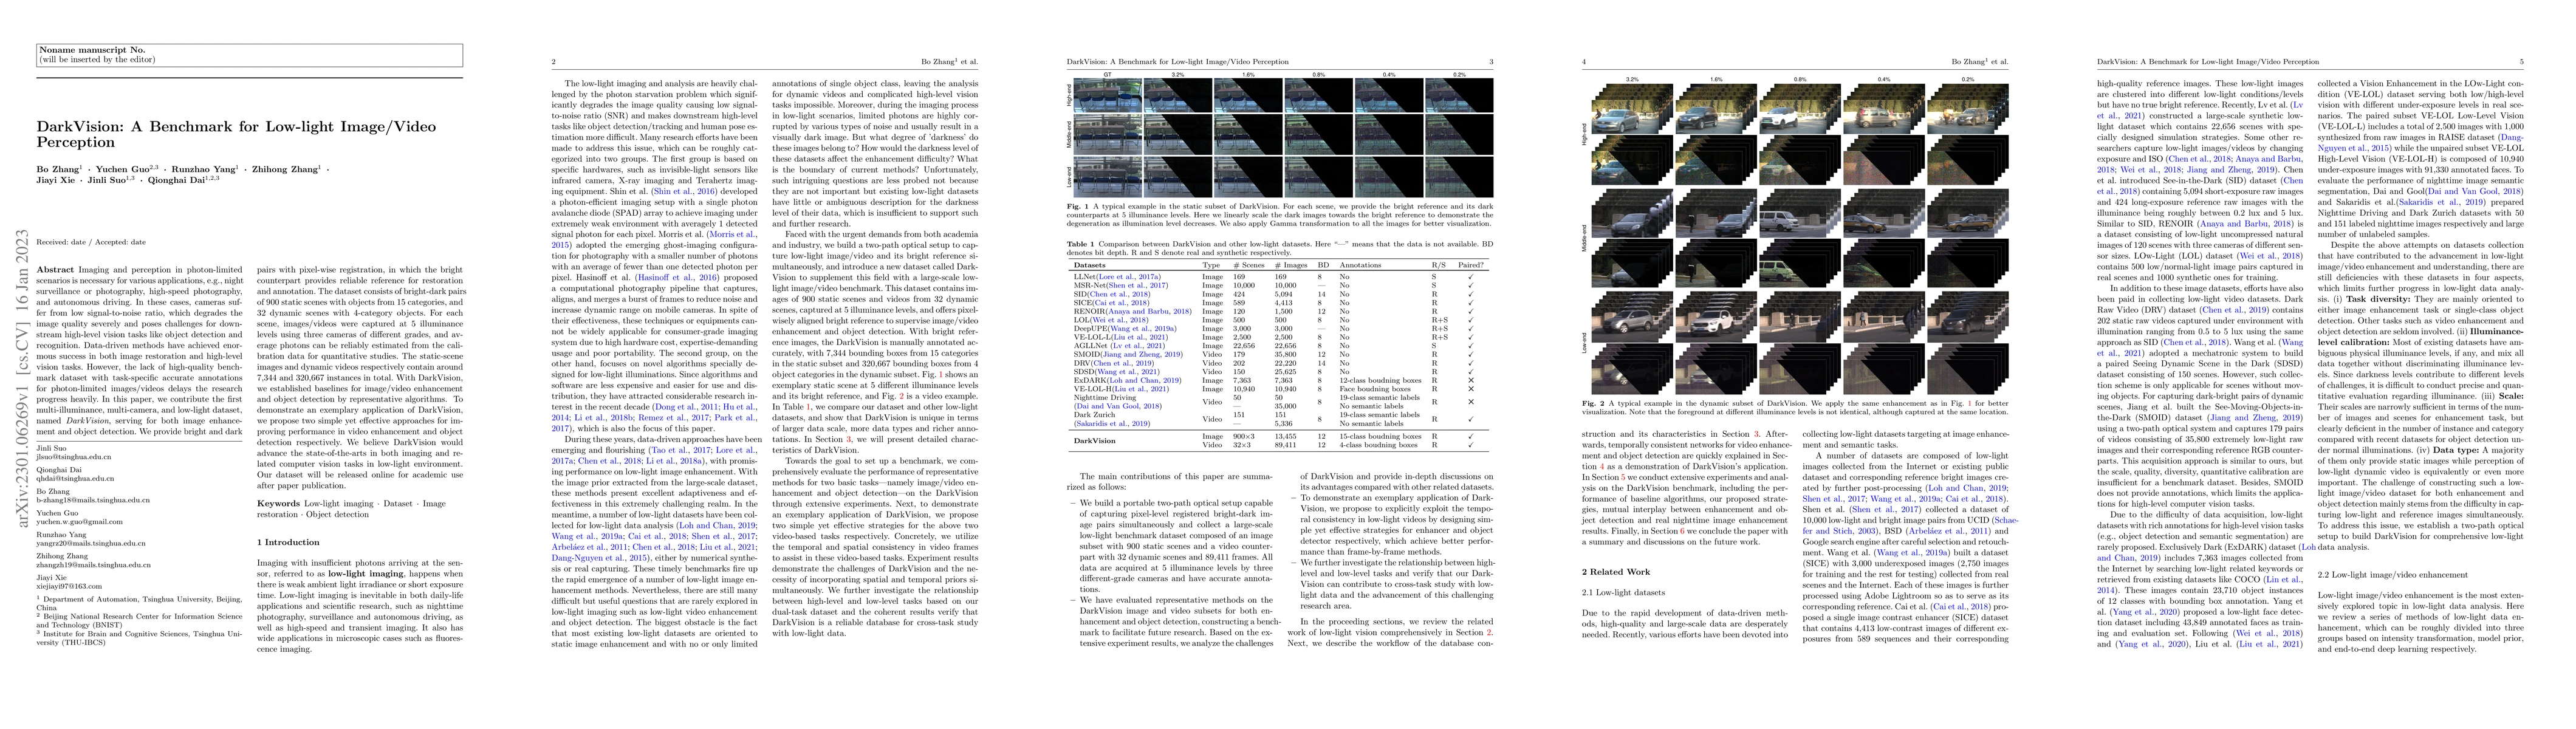Click the Wang et al., 2021 citation beside SDSD
This screenshot has height=729, width=2576.
tap(1127, 372)
